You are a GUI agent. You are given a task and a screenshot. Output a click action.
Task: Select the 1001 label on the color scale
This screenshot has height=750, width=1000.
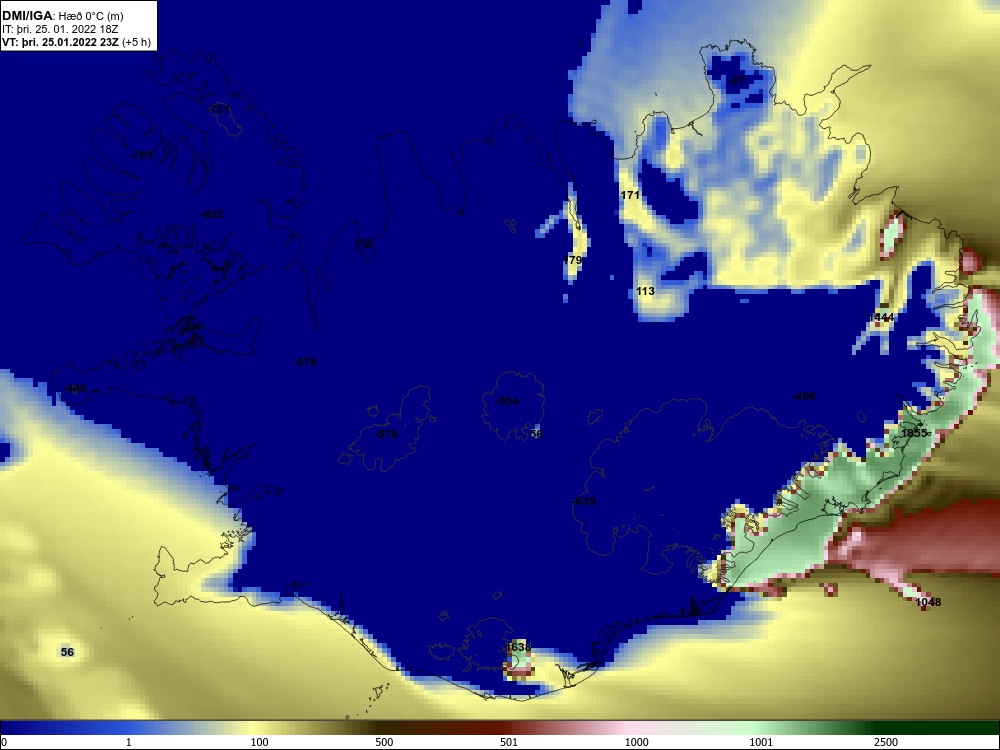point(761,742)
